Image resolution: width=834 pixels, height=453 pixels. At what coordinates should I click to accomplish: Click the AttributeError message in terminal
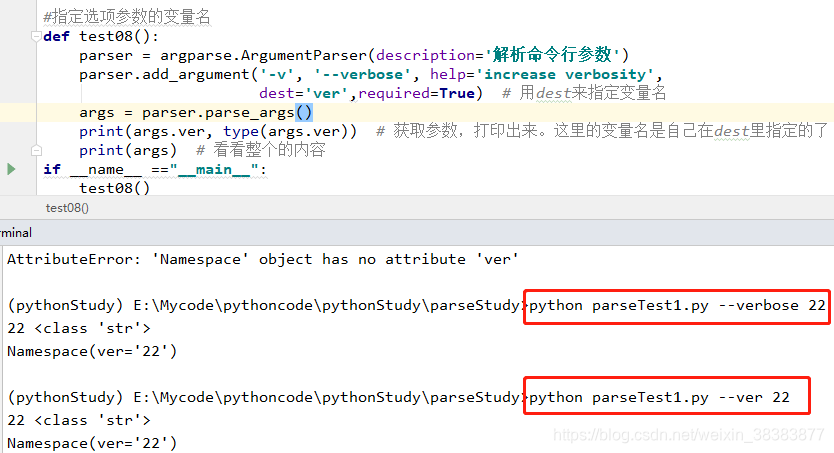tap(263, 259)
